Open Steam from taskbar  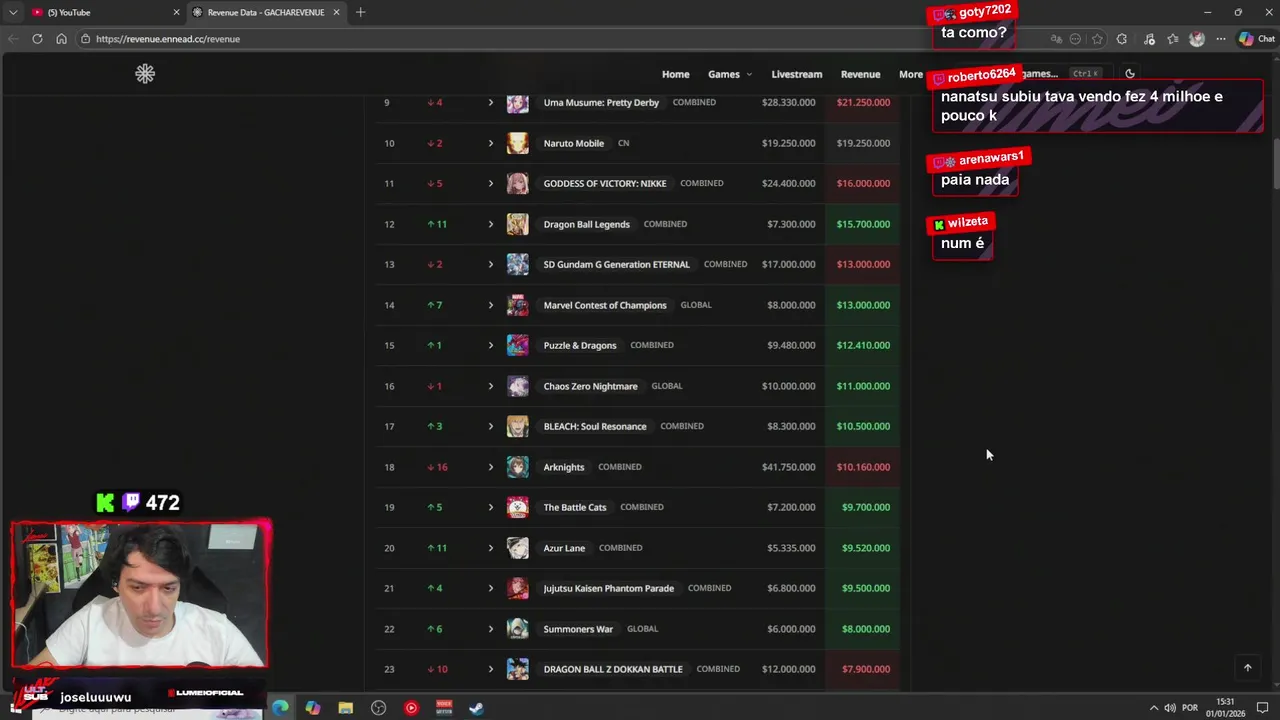coord(476,708)
